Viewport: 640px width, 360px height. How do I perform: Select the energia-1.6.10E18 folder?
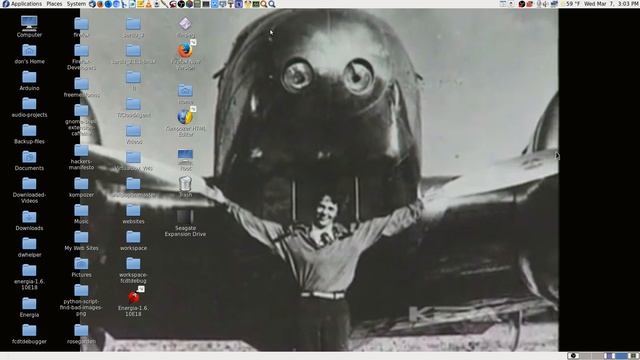click(x=29, y=277)
